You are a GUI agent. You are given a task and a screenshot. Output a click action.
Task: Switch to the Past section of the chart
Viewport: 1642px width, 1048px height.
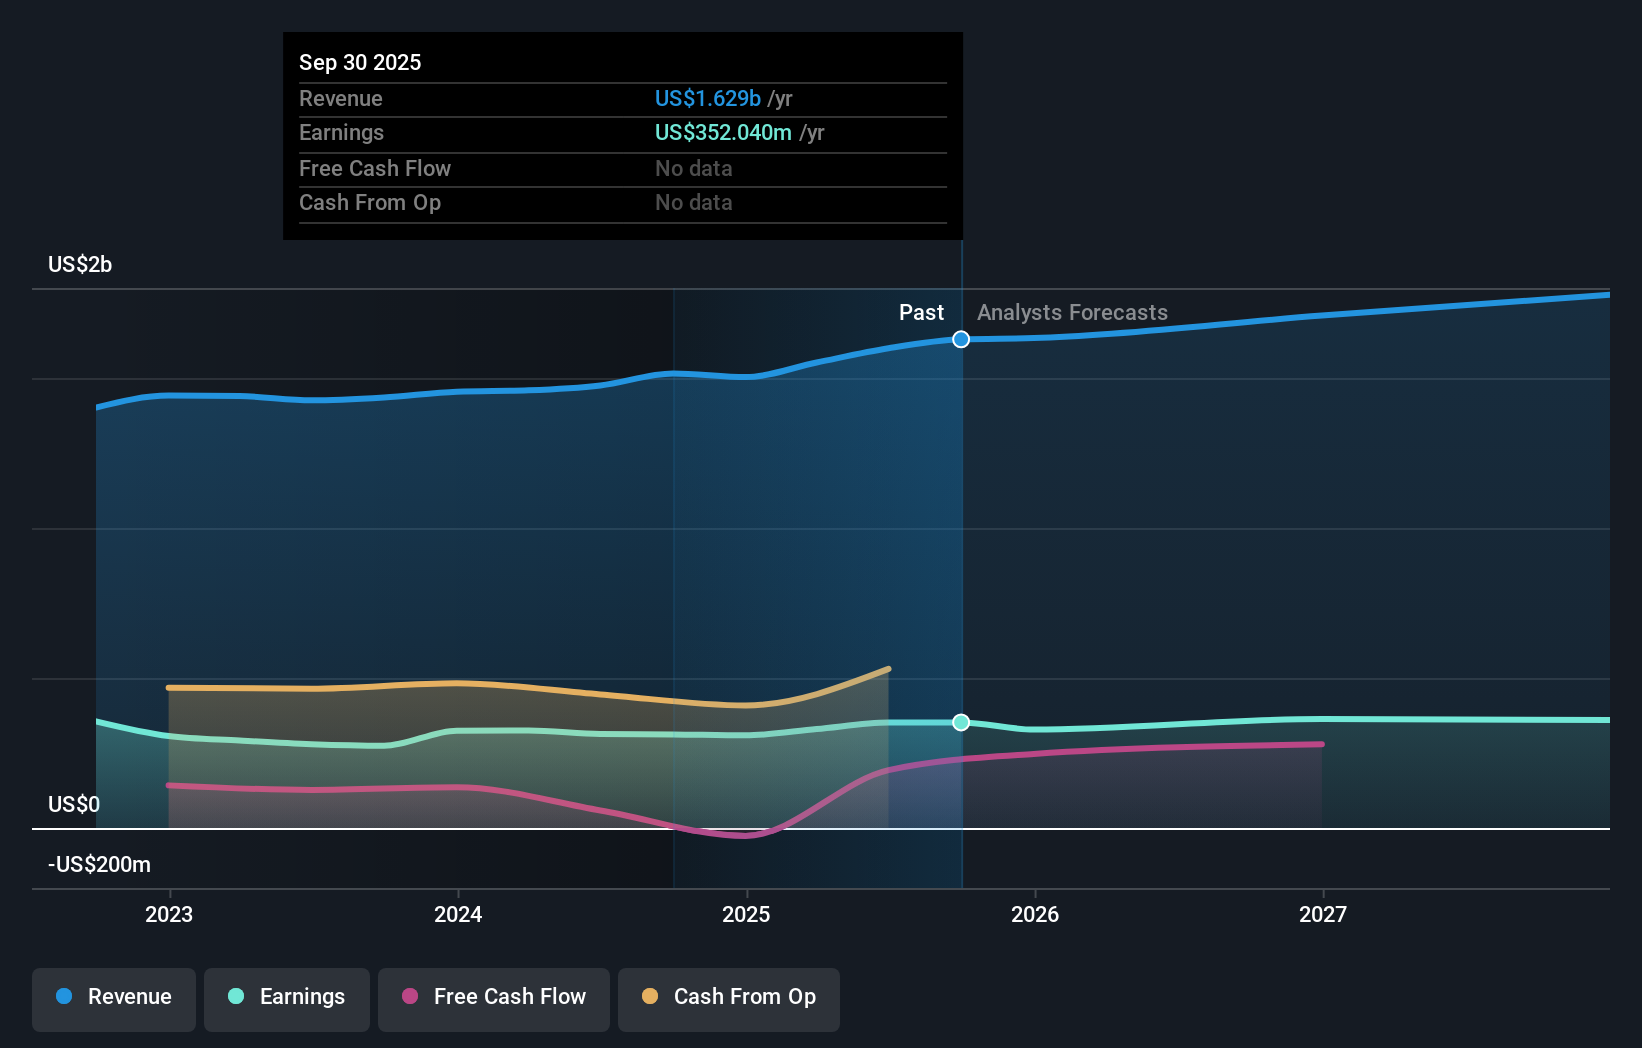(x=921, y=312)
